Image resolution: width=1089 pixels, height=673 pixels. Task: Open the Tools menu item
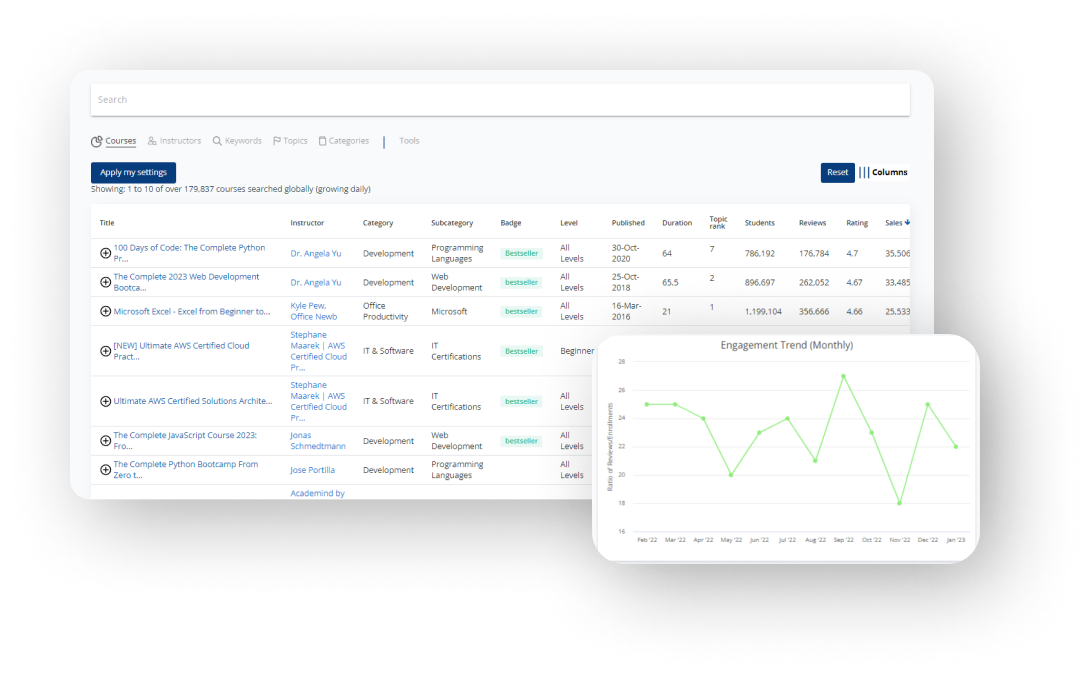click(x=409, y=141)
